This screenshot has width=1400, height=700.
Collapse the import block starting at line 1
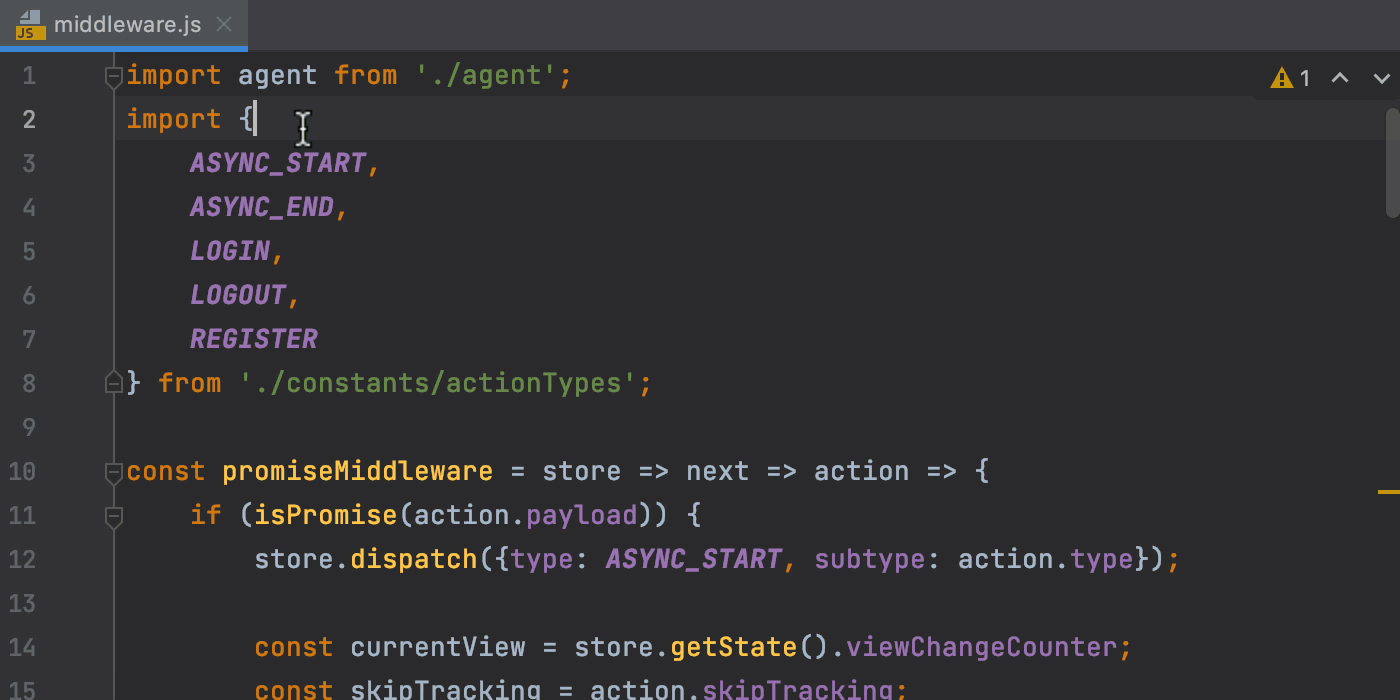pyautogui.click(x=113, y=77)
